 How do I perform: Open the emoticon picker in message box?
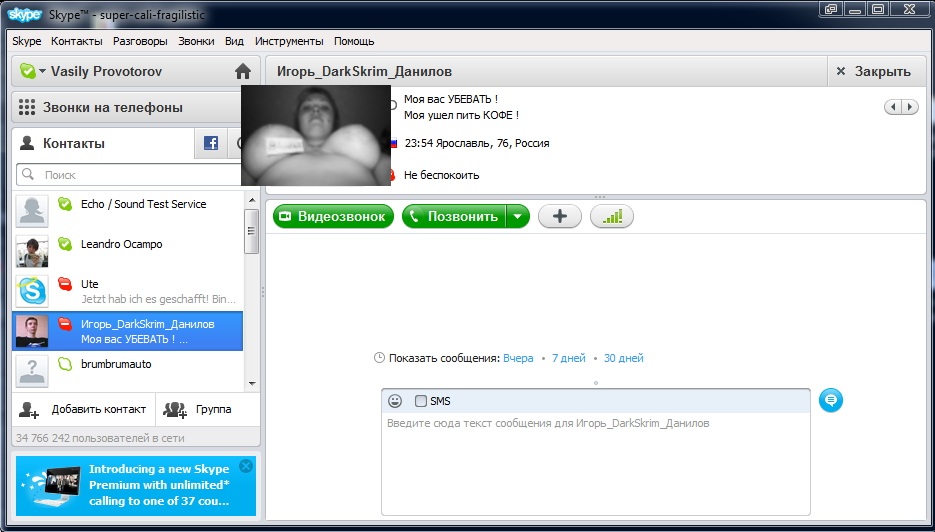395,401
